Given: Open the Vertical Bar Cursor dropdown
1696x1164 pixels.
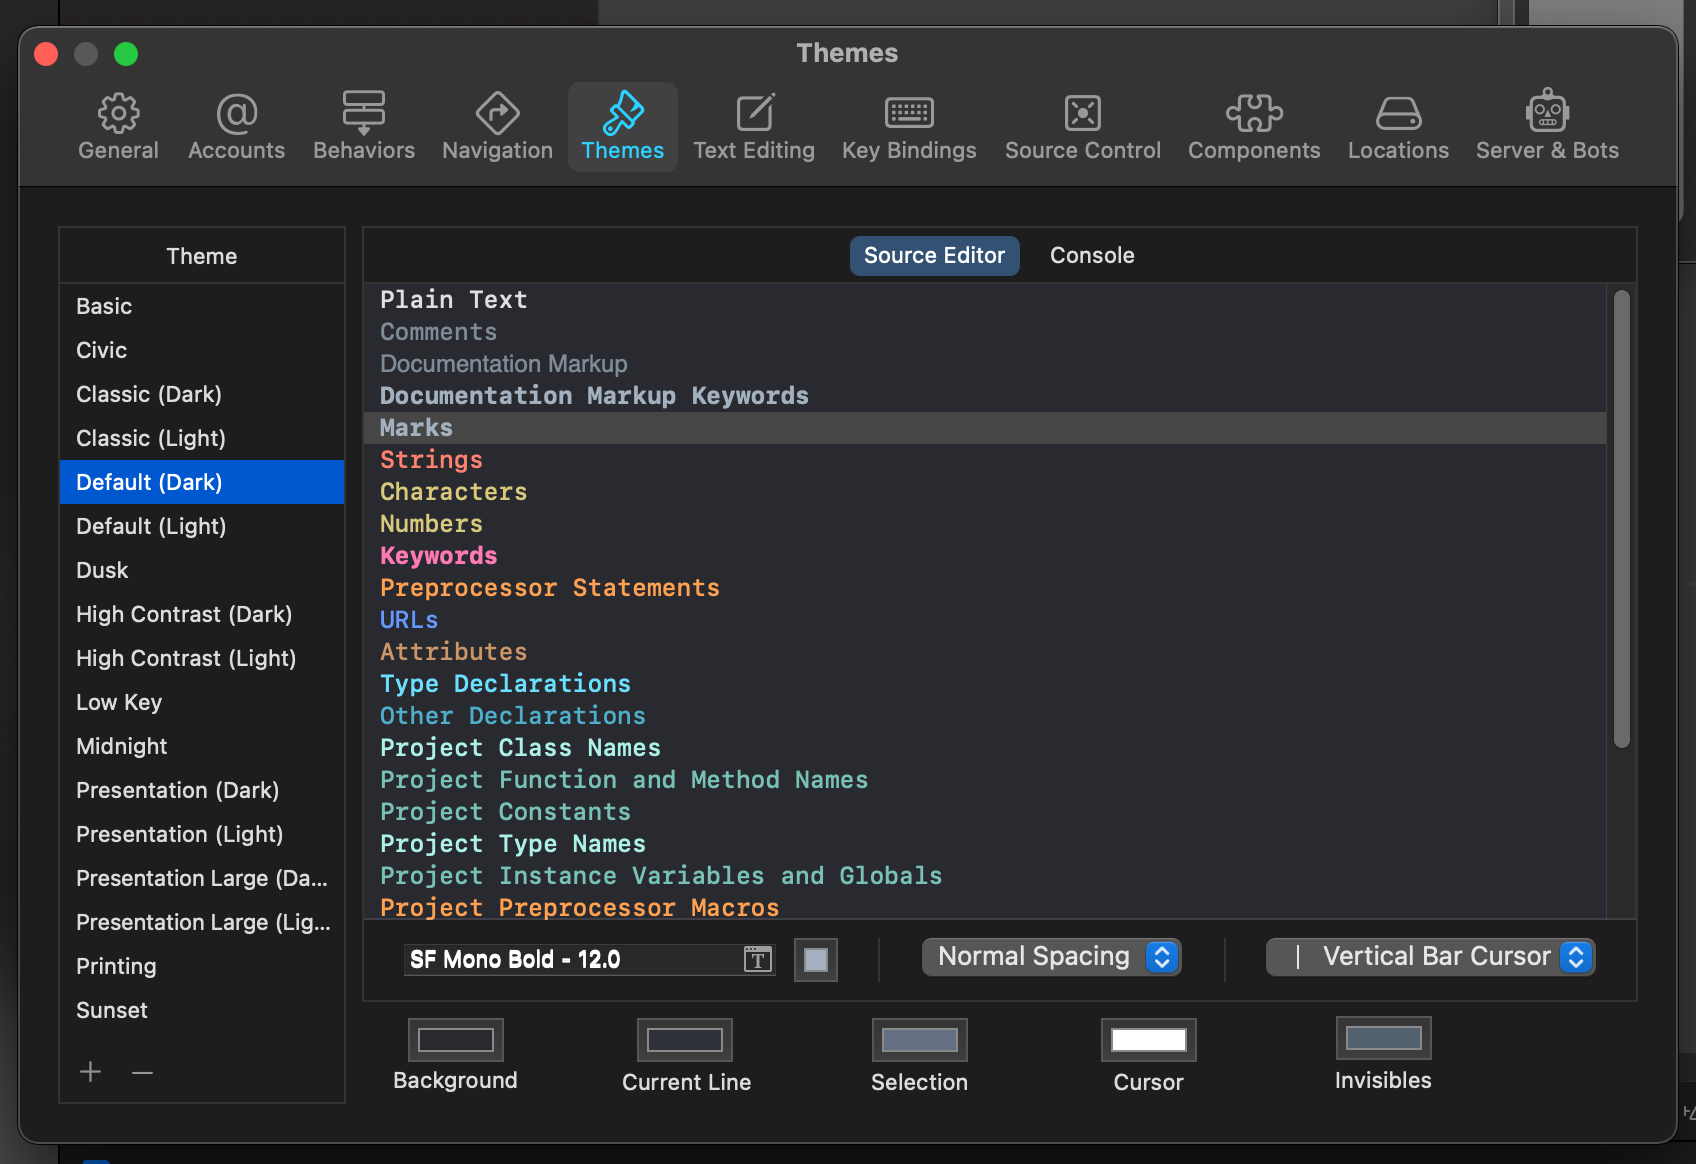Looking at the screenshot, I should (1430, 957).
